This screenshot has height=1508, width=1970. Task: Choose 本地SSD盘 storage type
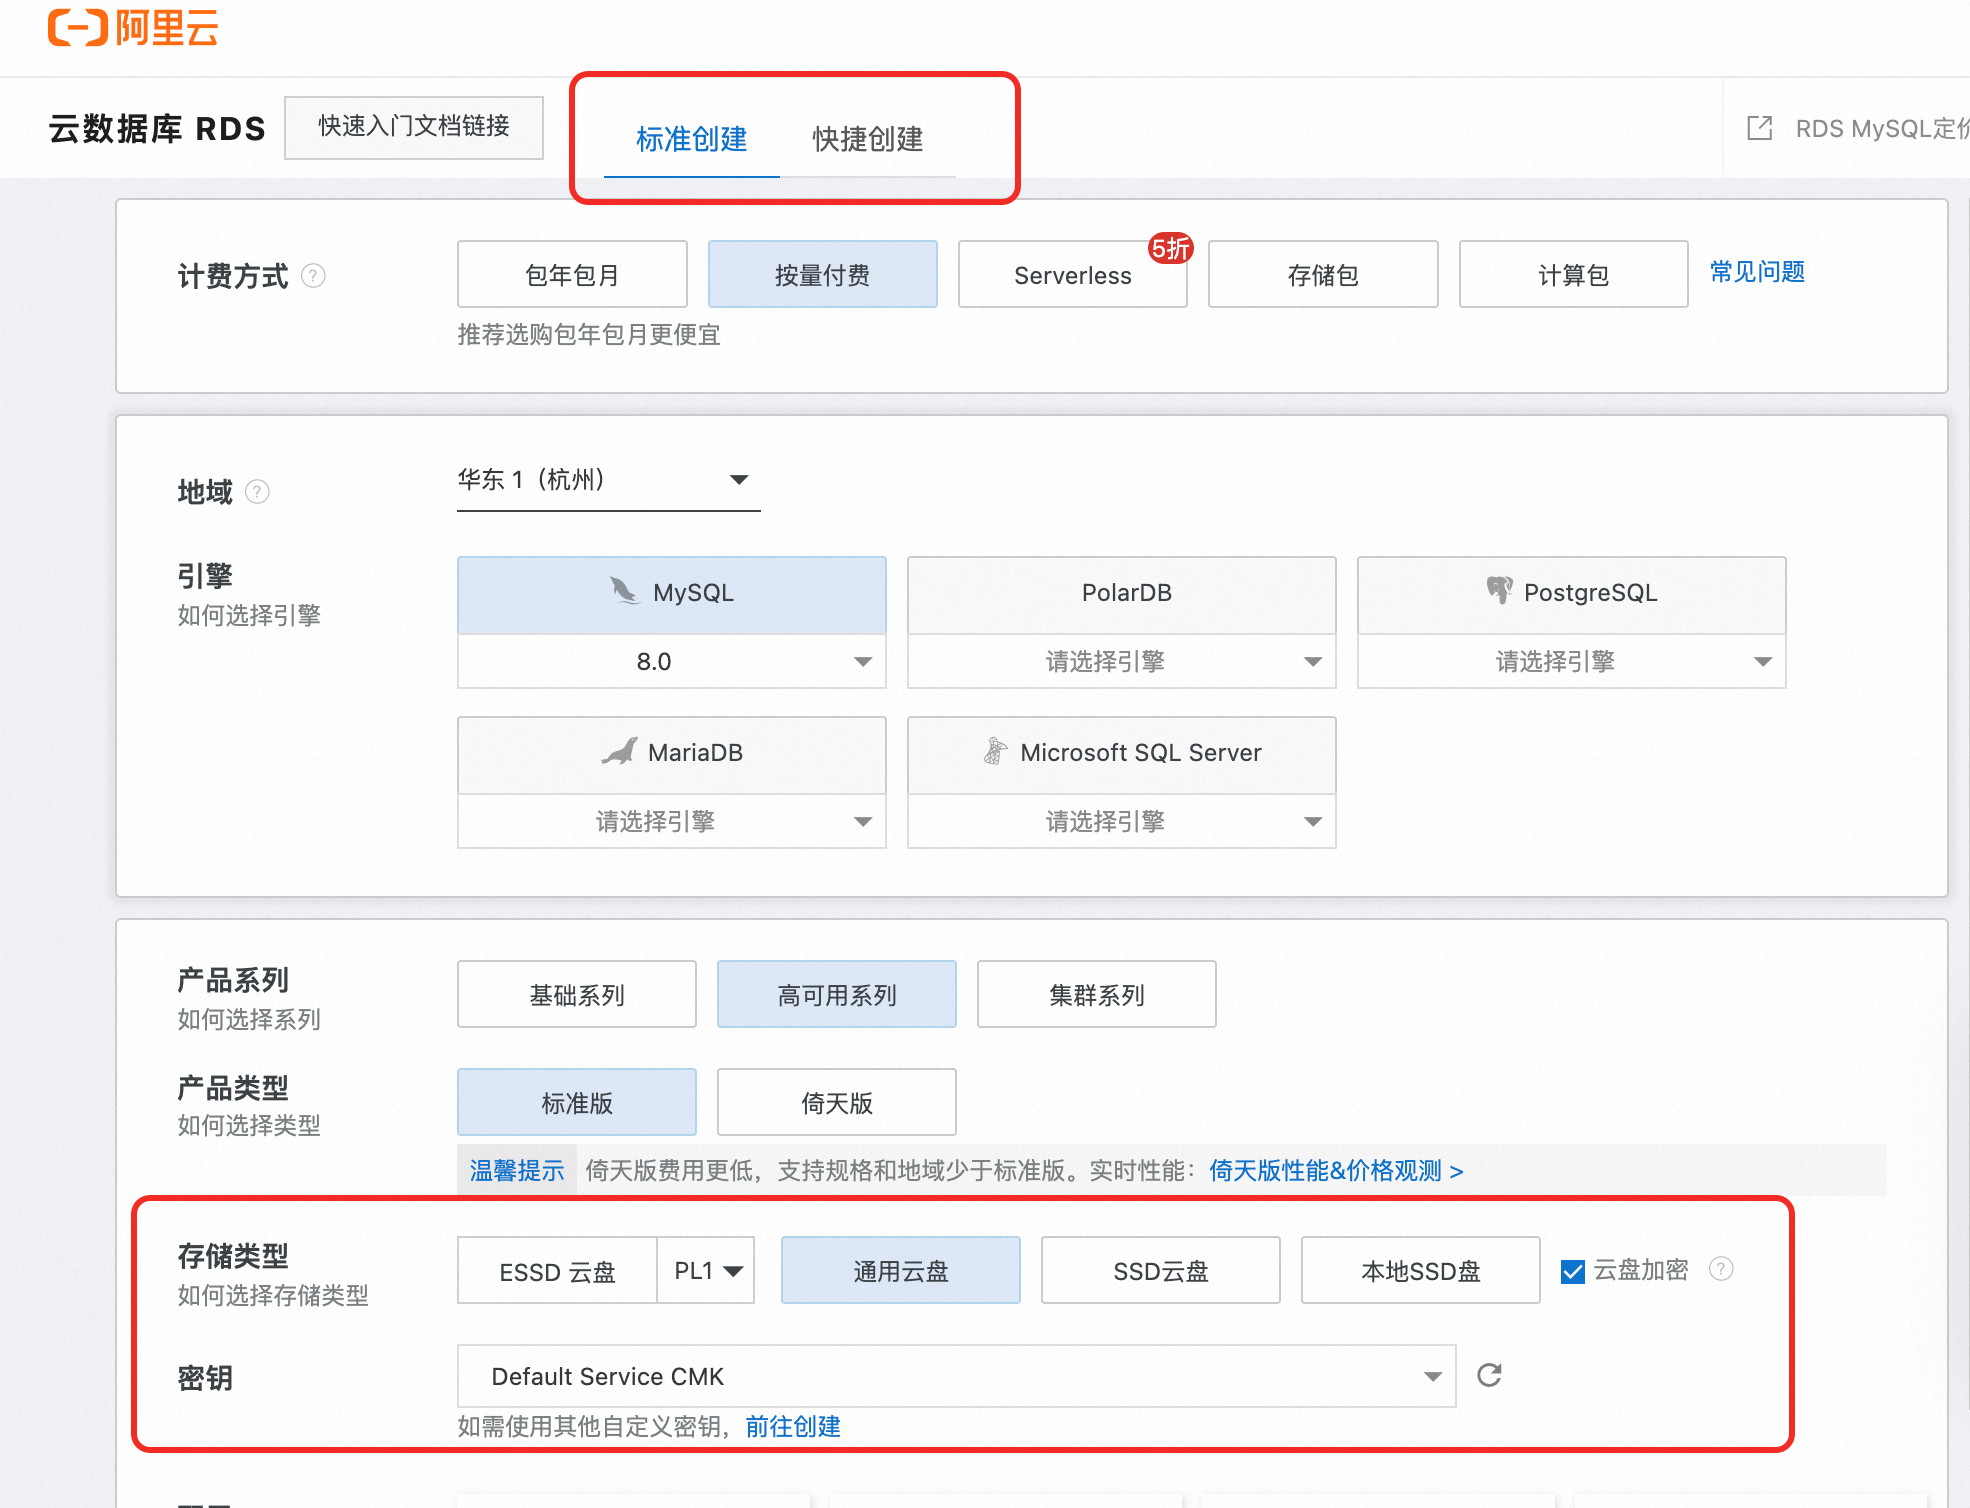[x=1421, y=1270]
